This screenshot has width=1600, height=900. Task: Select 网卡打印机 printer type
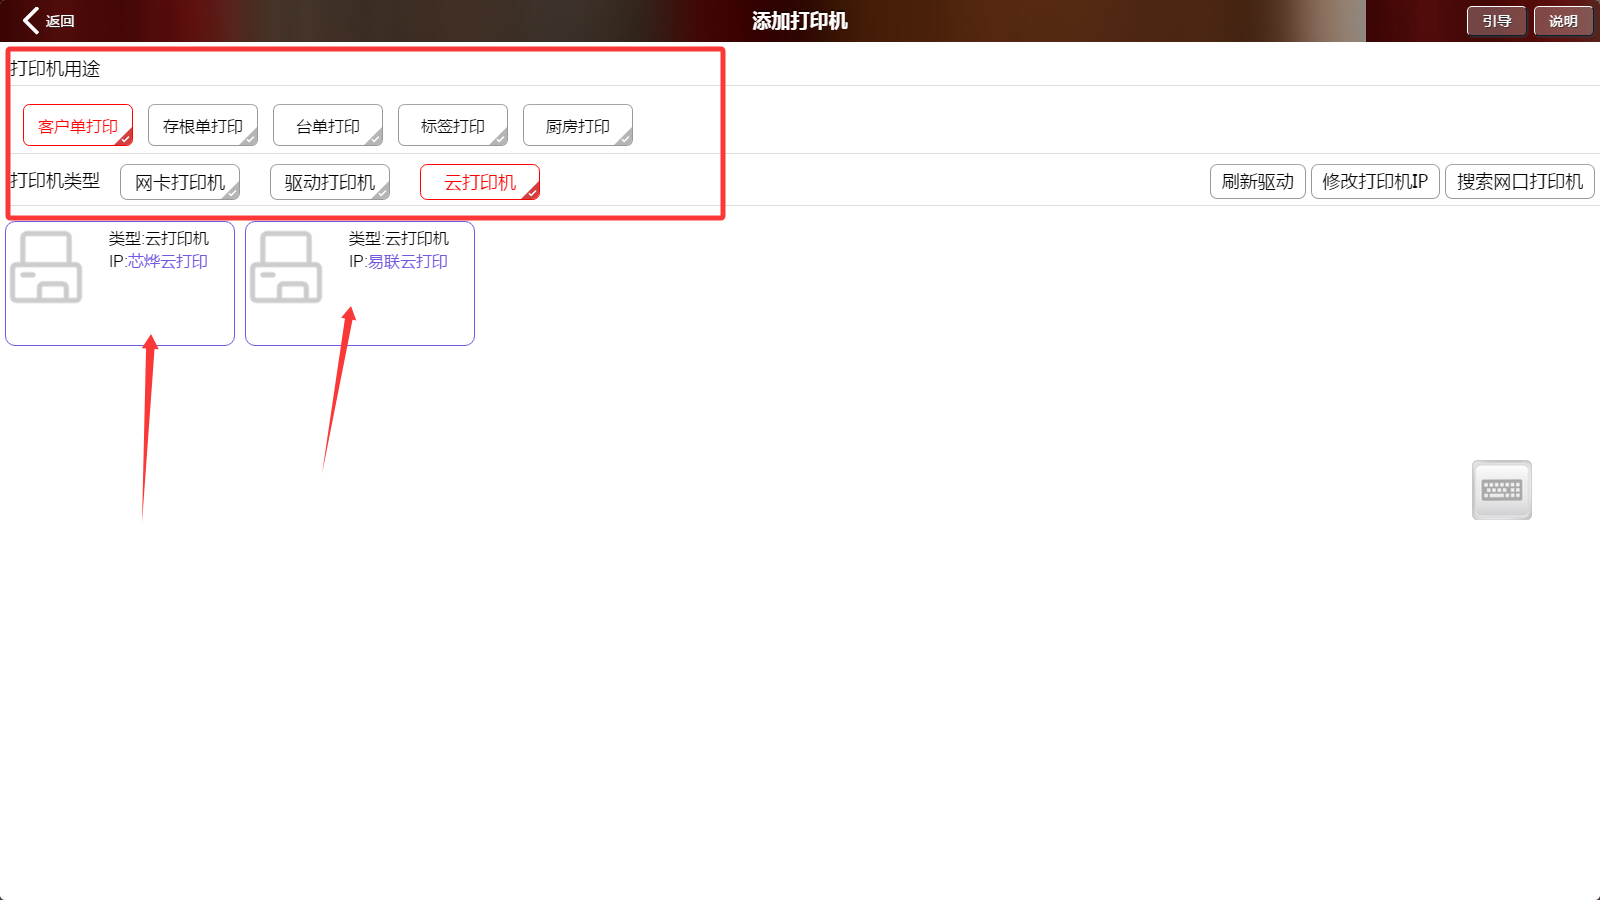click(180, 182)
